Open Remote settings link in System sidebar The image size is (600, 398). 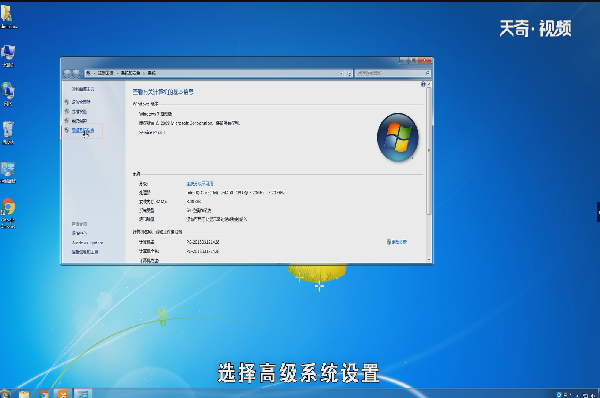tap(79, 111)
